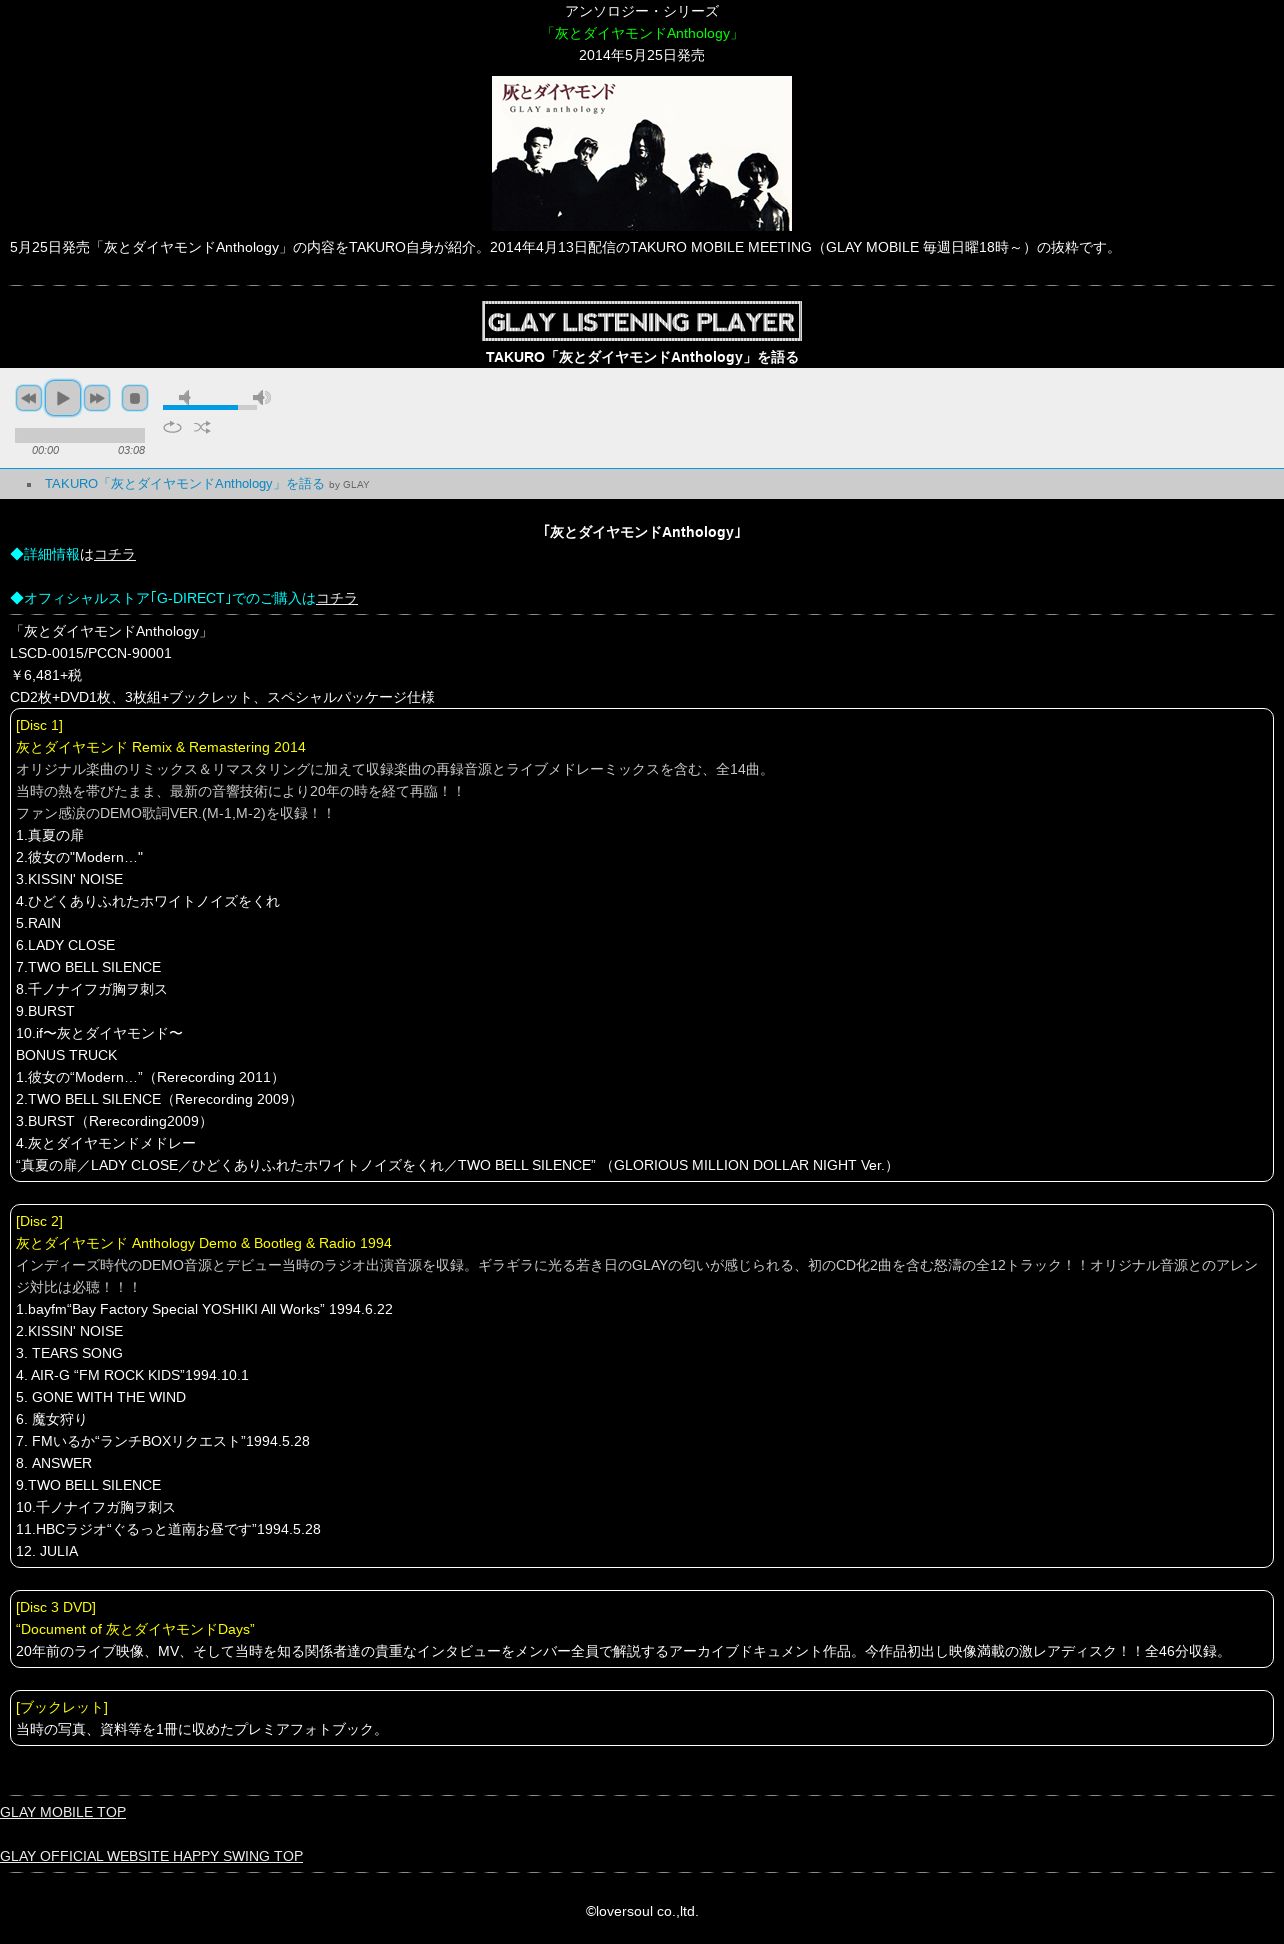Click track 6.LADY CLOSE
This screenshot has height=1944, width=1284.
[x=65, y=945]
